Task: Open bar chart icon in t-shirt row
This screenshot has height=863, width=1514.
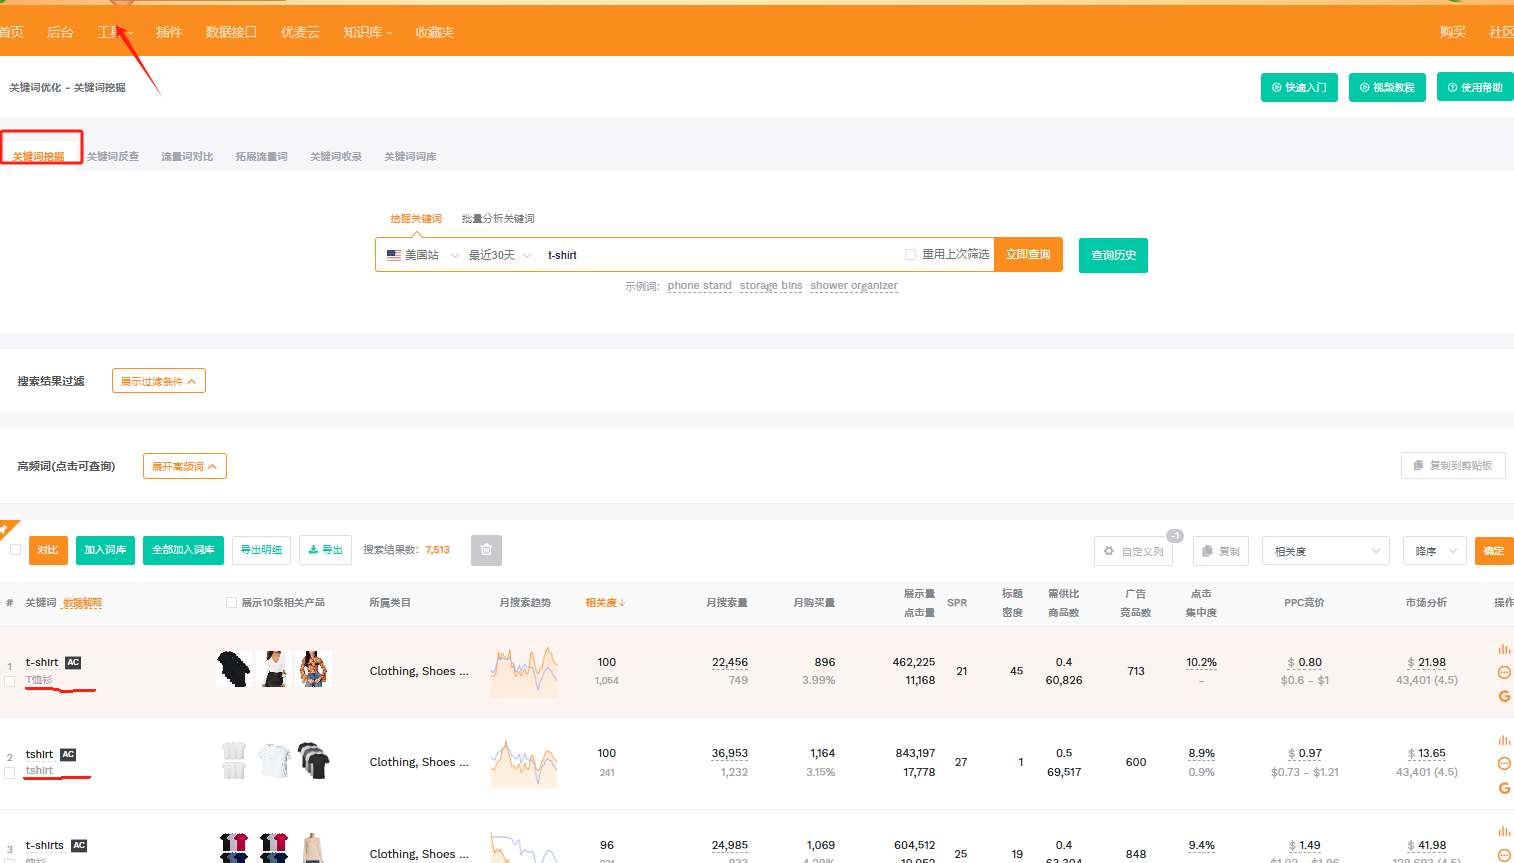Action: click(x=1504, y=649)
